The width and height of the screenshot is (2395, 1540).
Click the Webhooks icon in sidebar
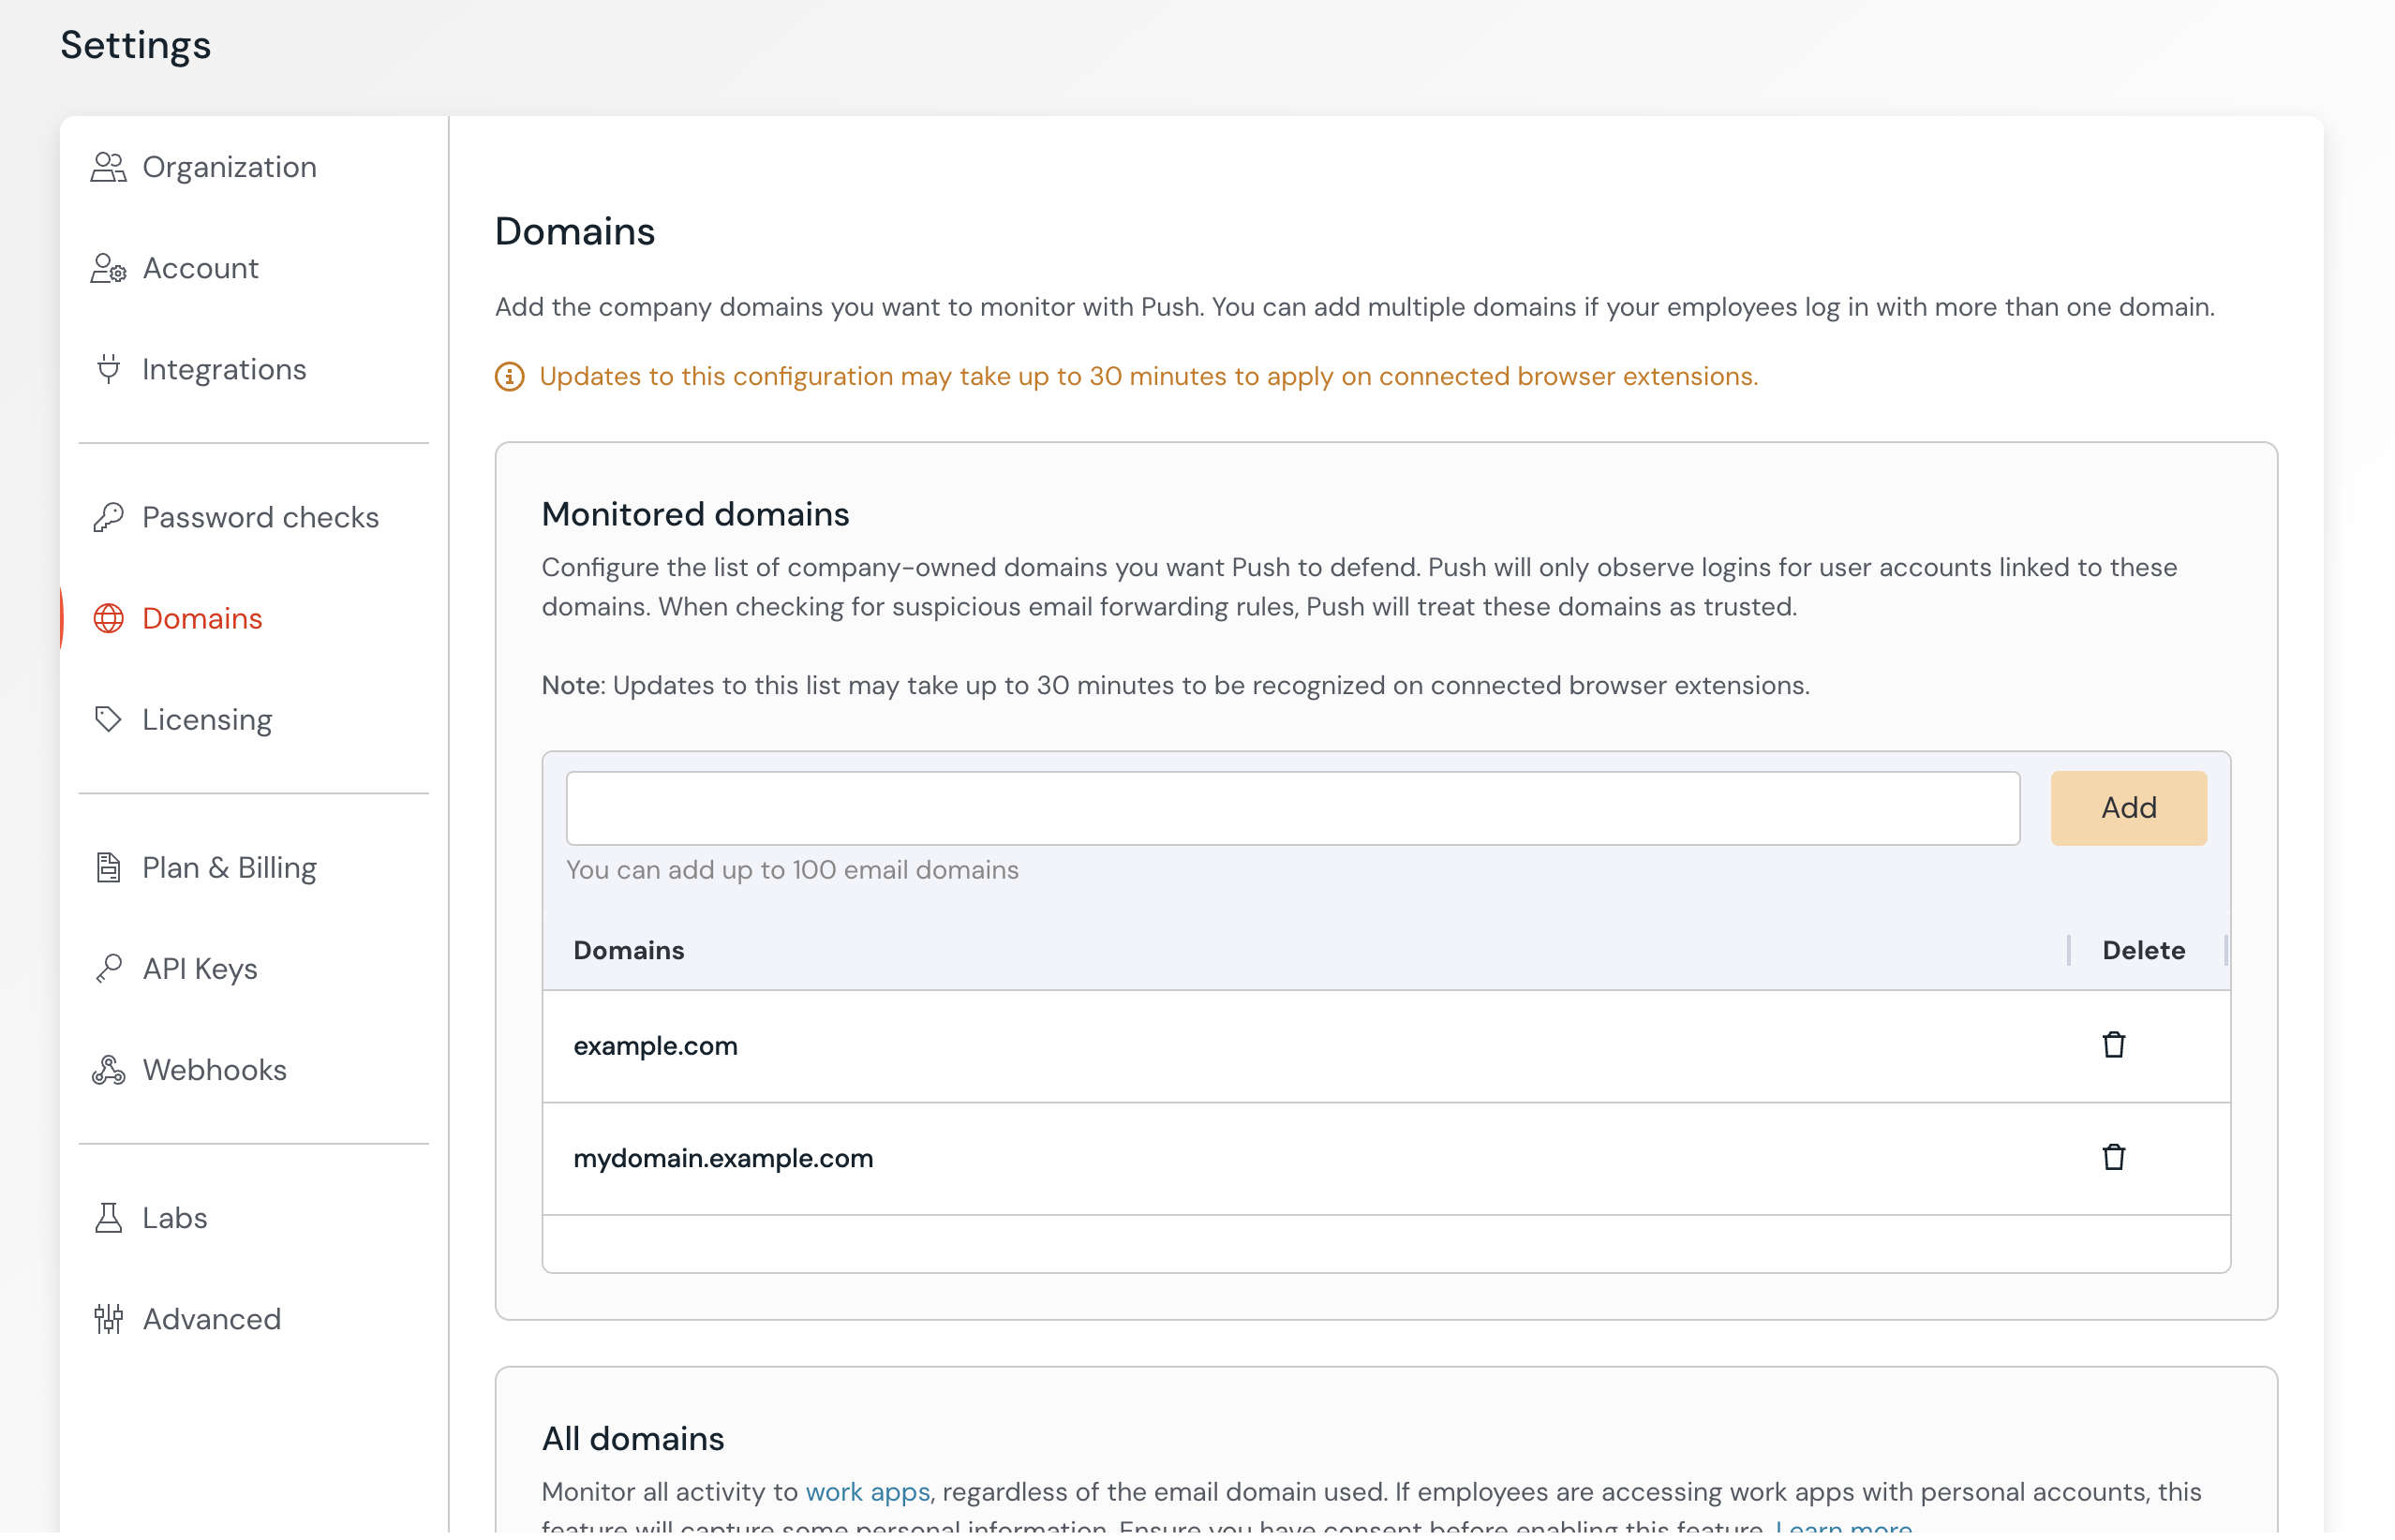click(108, 1070)
